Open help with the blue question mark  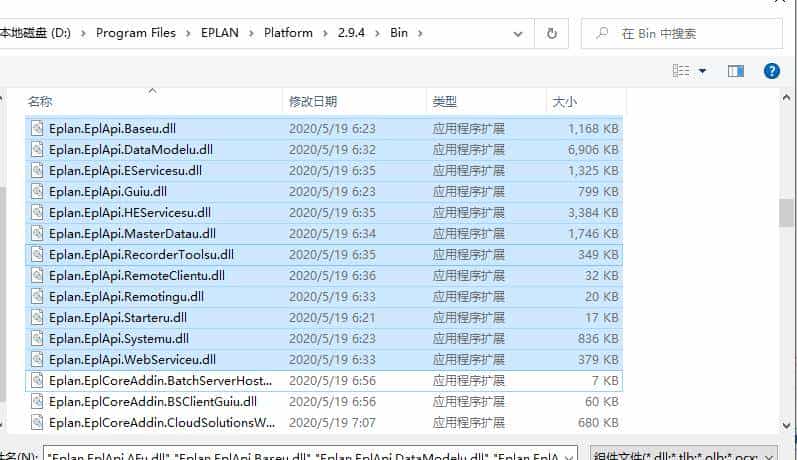[x=772, y=71]
